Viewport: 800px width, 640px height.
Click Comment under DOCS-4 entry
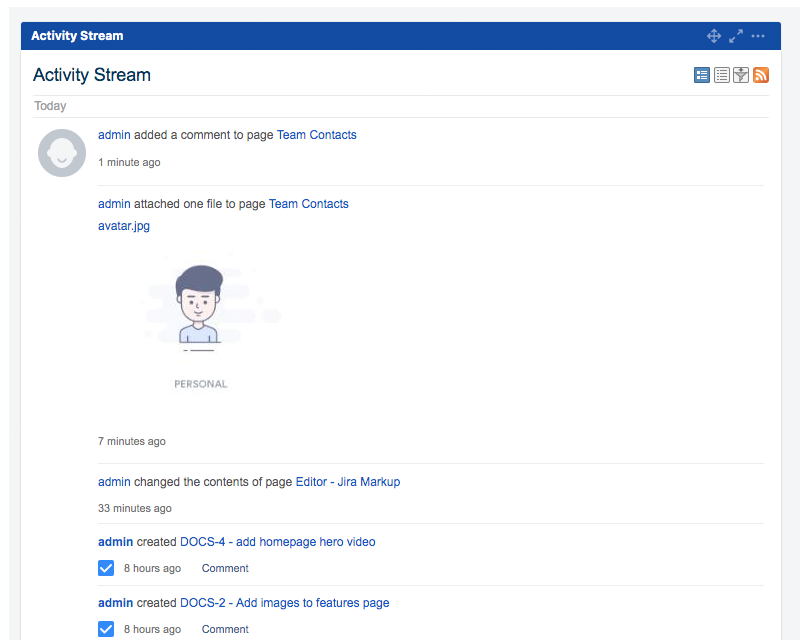tap(225, 568)
